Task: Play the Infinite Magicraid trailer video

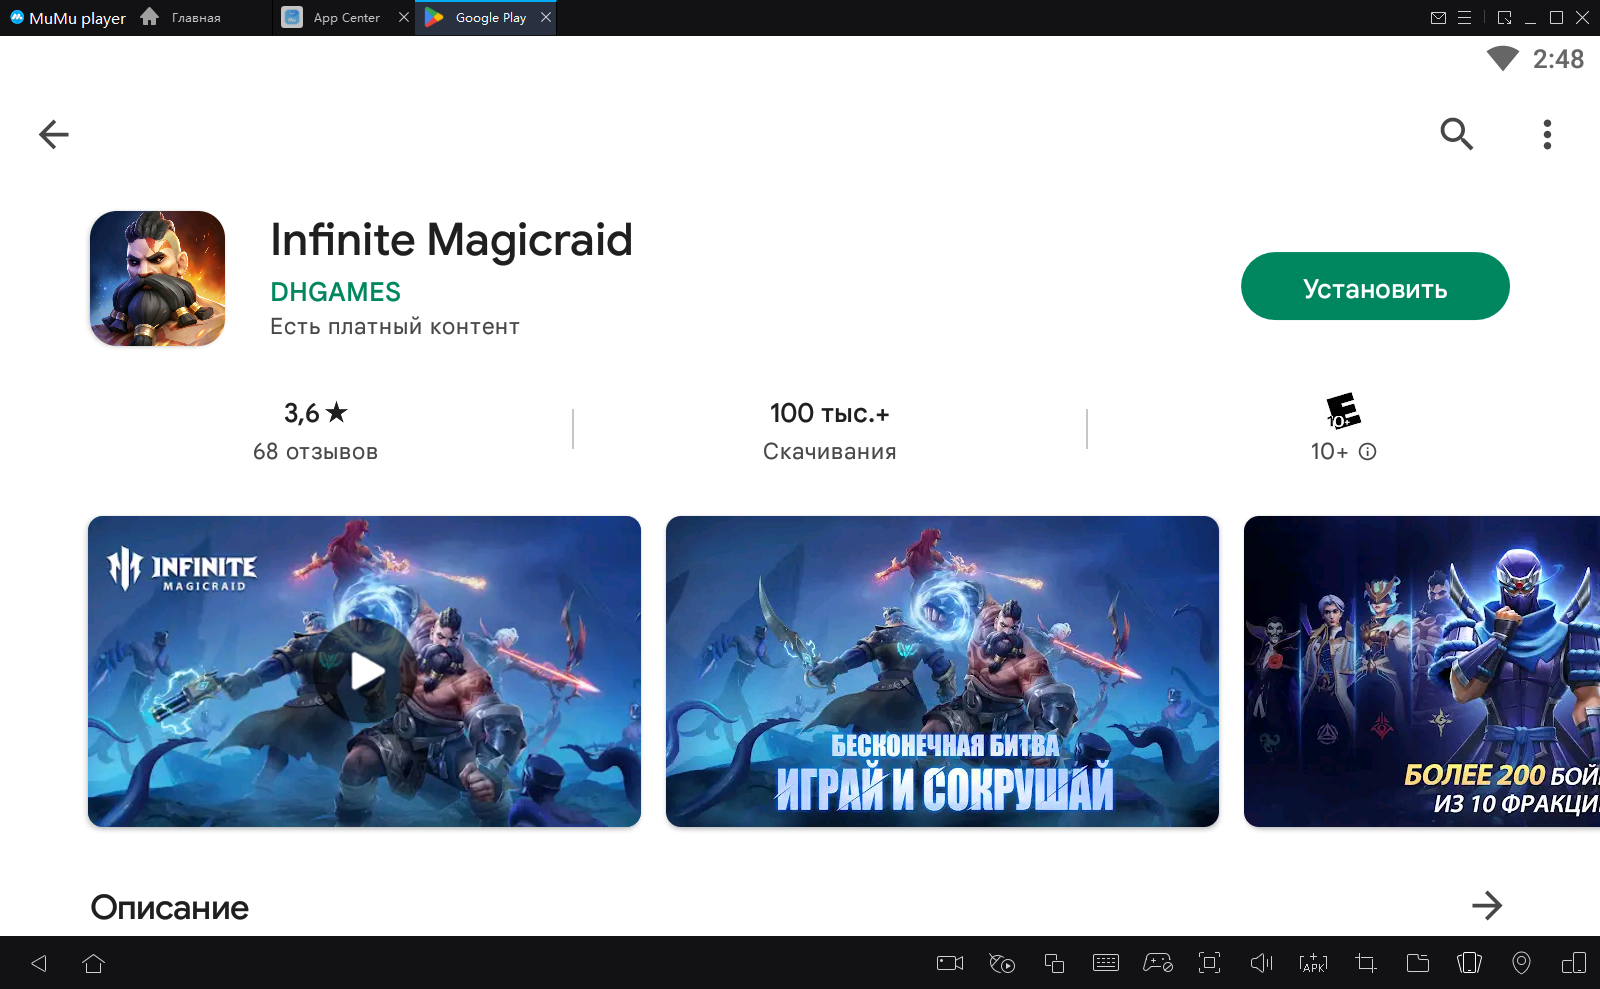Action: [364, 671]
